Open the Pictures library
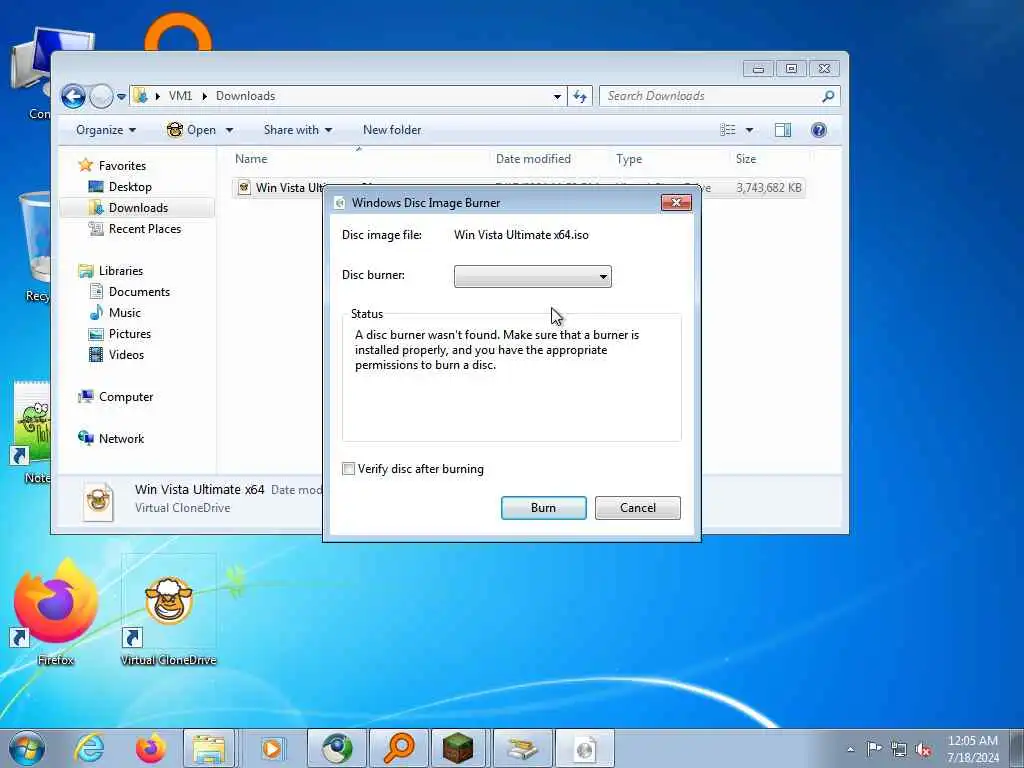Viewport: 1024px width, 768px height. click(129, 334)
